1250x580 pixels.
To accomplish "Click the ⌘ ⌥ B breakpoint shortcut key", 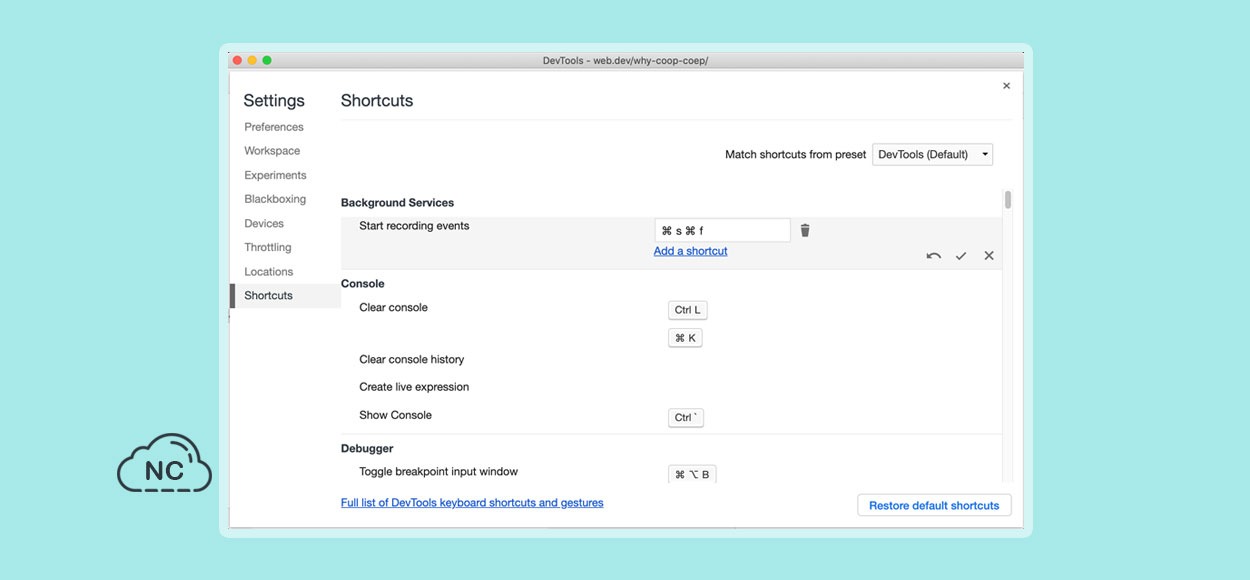I will click(x=692, y=474).
